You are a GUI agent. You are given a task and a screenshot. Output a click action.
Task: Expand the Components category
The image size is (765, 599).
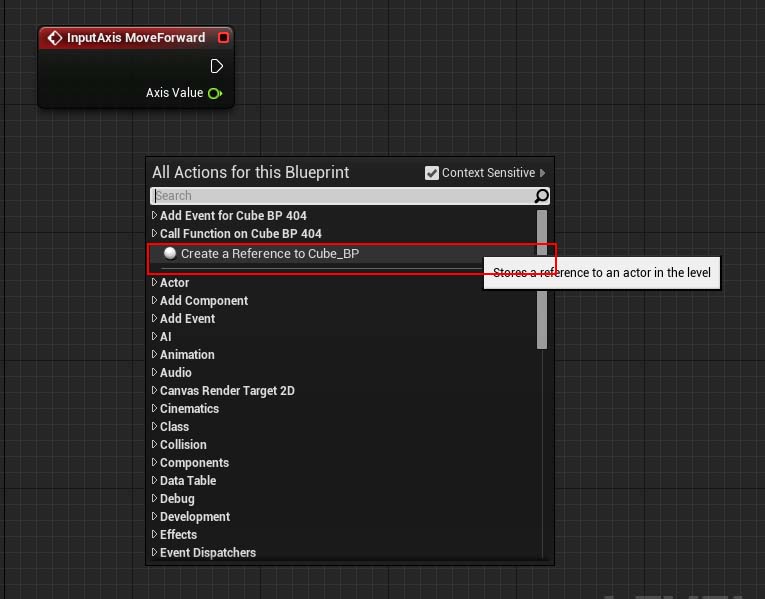coord(154,462)
